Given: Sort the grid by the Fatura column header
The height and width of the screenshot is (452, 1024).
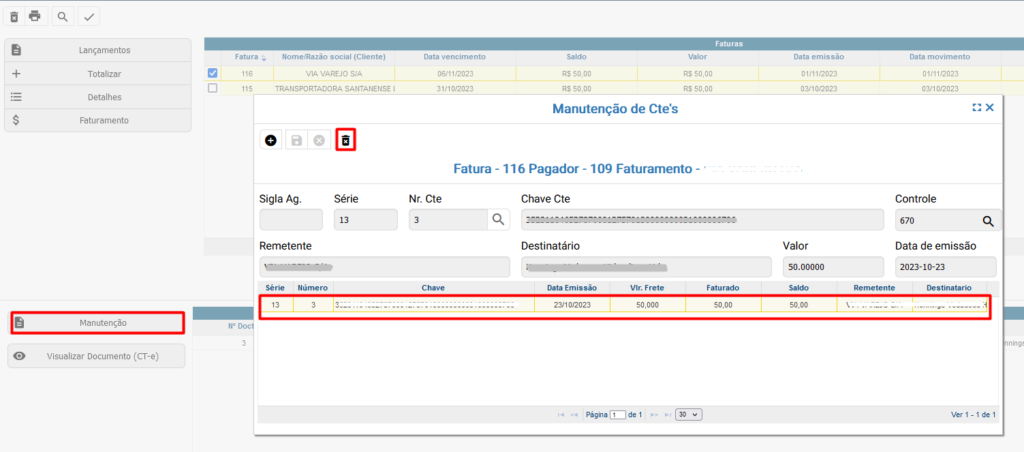Looking at the screenshot, I should click(x=249, y=57).
